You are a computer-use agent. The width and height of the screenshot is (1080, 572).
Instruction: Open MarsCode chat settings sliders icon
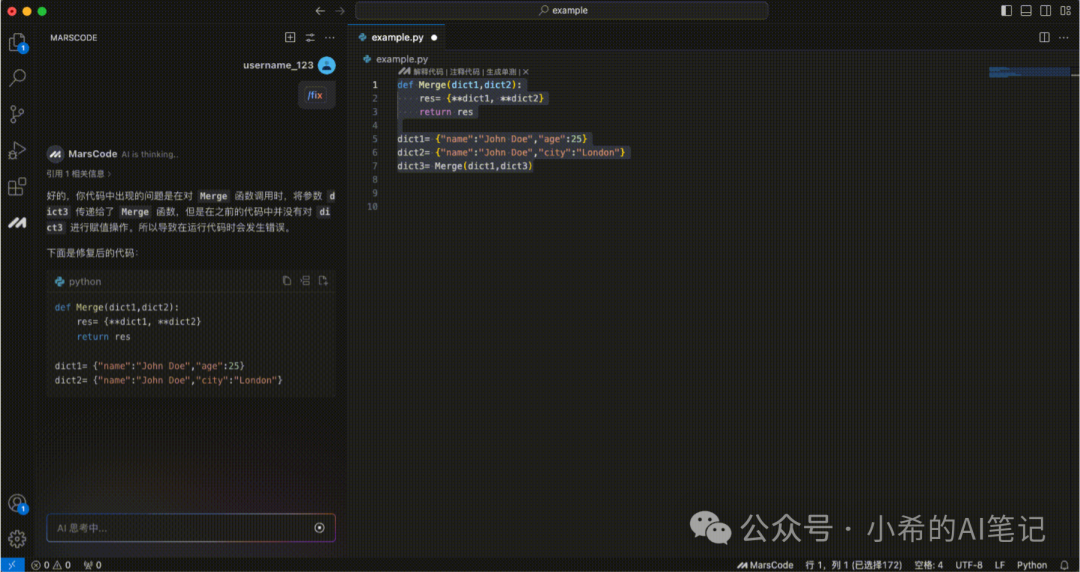(x=310, y=38)
